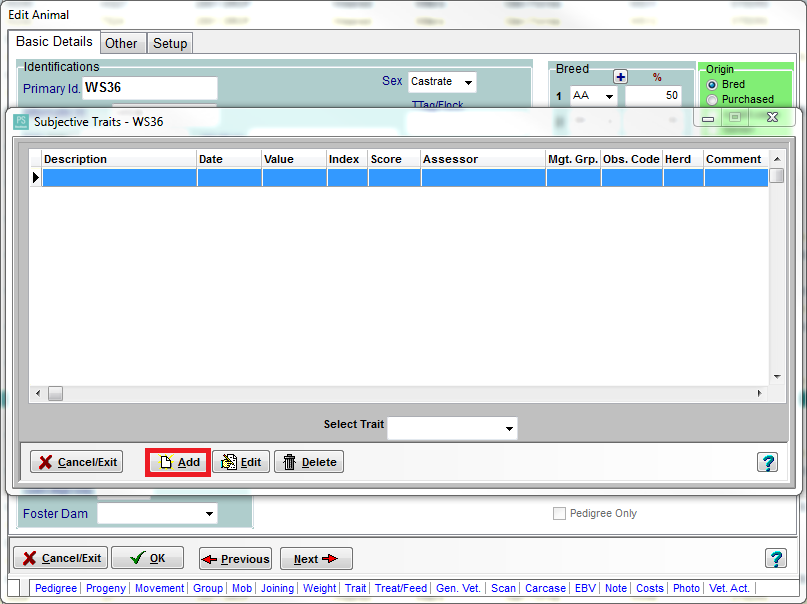This screenshot has width=807, height=604.
Task: Switch to the Other tab
Action: [121, 43]
